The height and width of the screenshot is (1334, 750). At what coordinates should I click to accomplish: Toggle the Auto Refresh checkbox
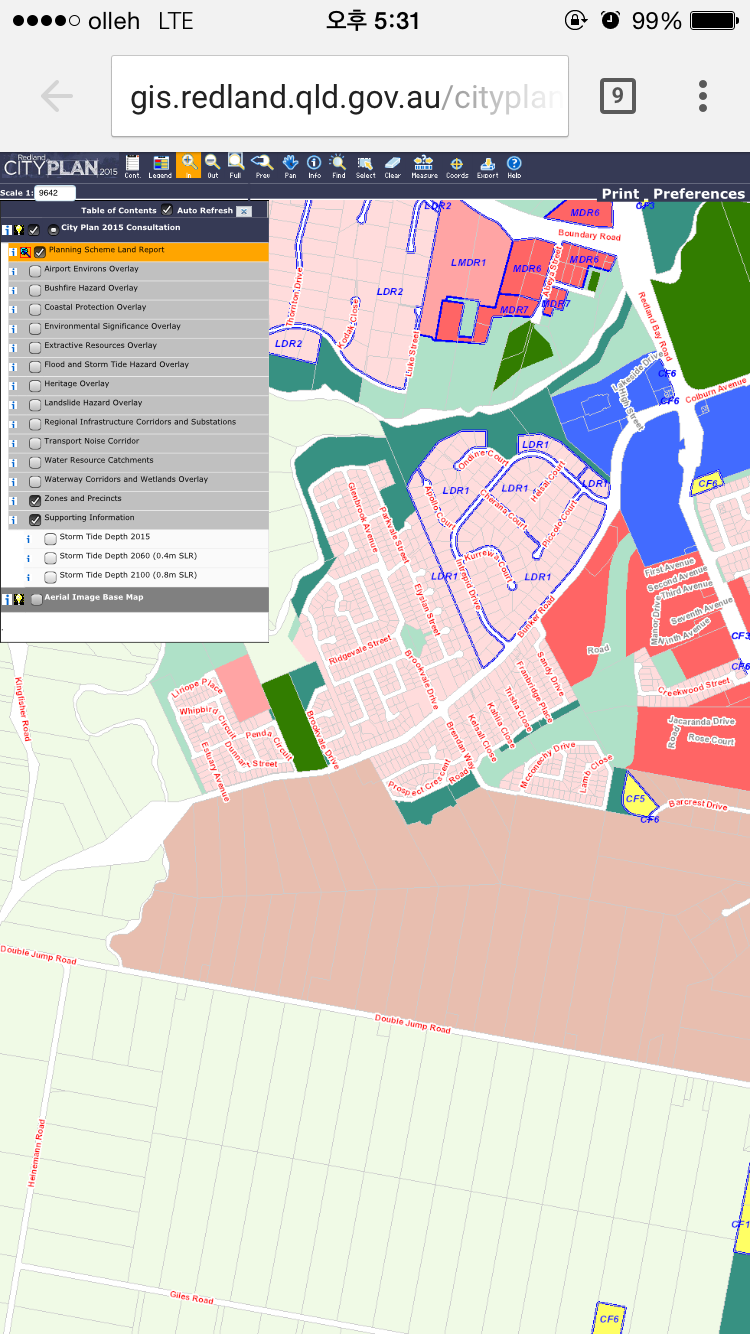point(167,211)
